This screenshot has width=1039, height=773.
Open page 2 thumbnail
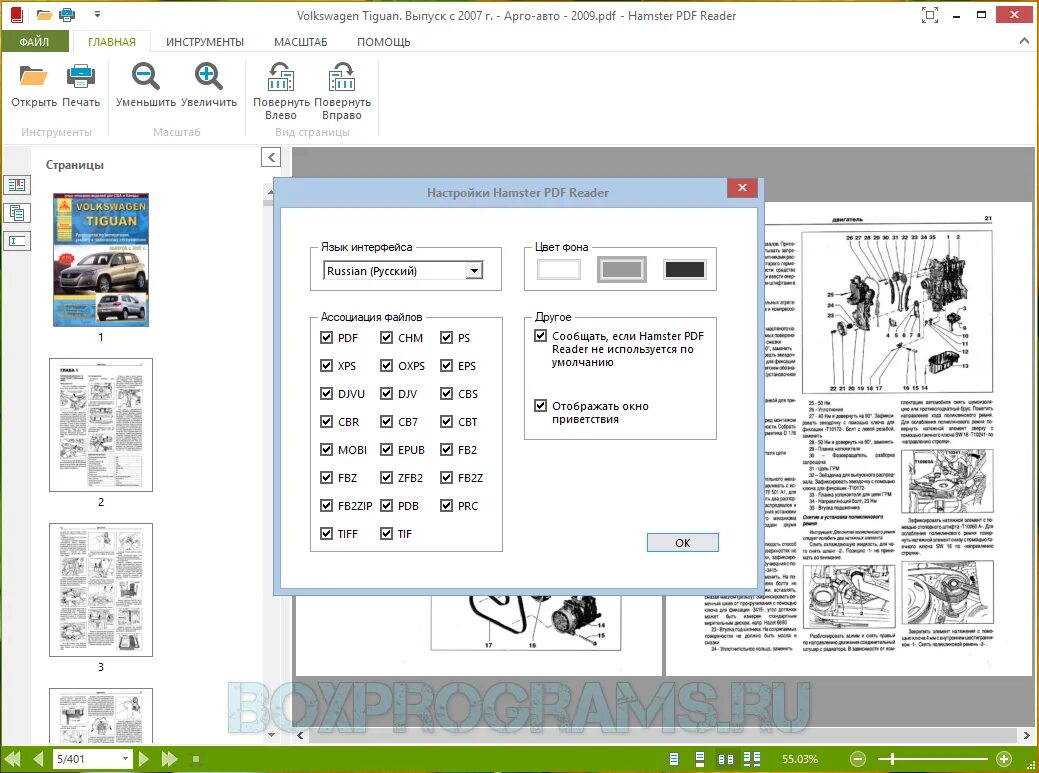click(x=101, y=425)
